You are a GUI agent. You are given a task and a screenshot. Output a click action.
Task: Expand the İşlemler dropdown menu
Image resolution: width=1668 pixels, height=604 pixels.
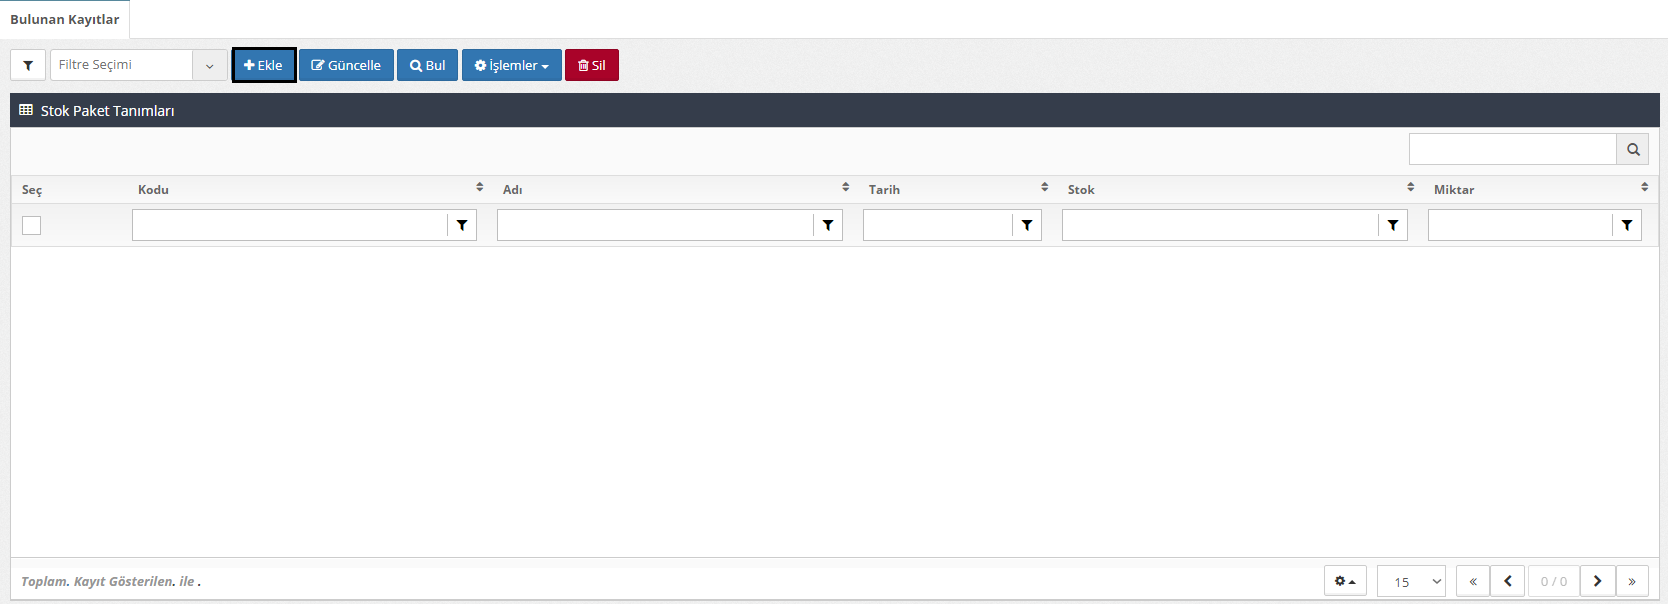[511, 65]
